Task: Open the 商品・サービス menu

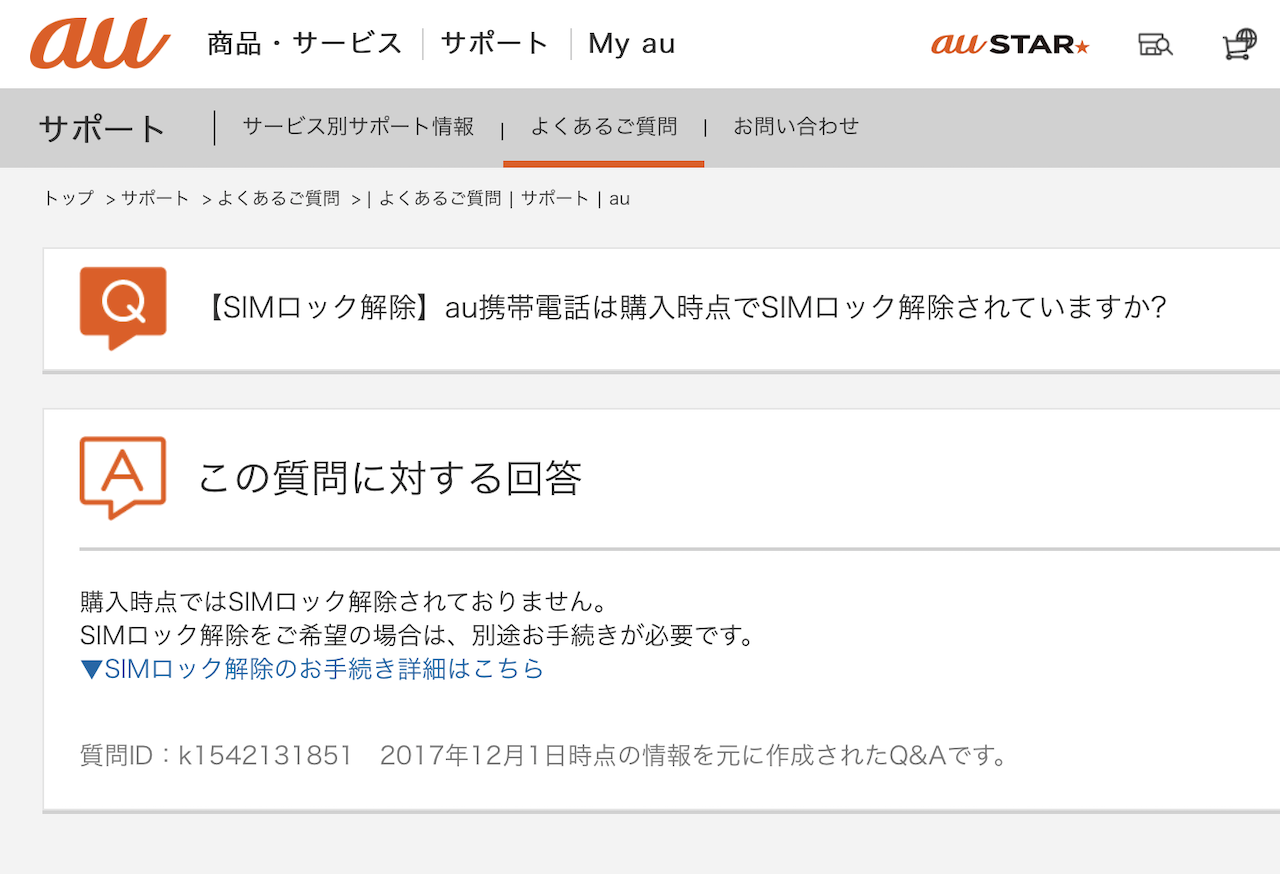Action: [304, 44]
